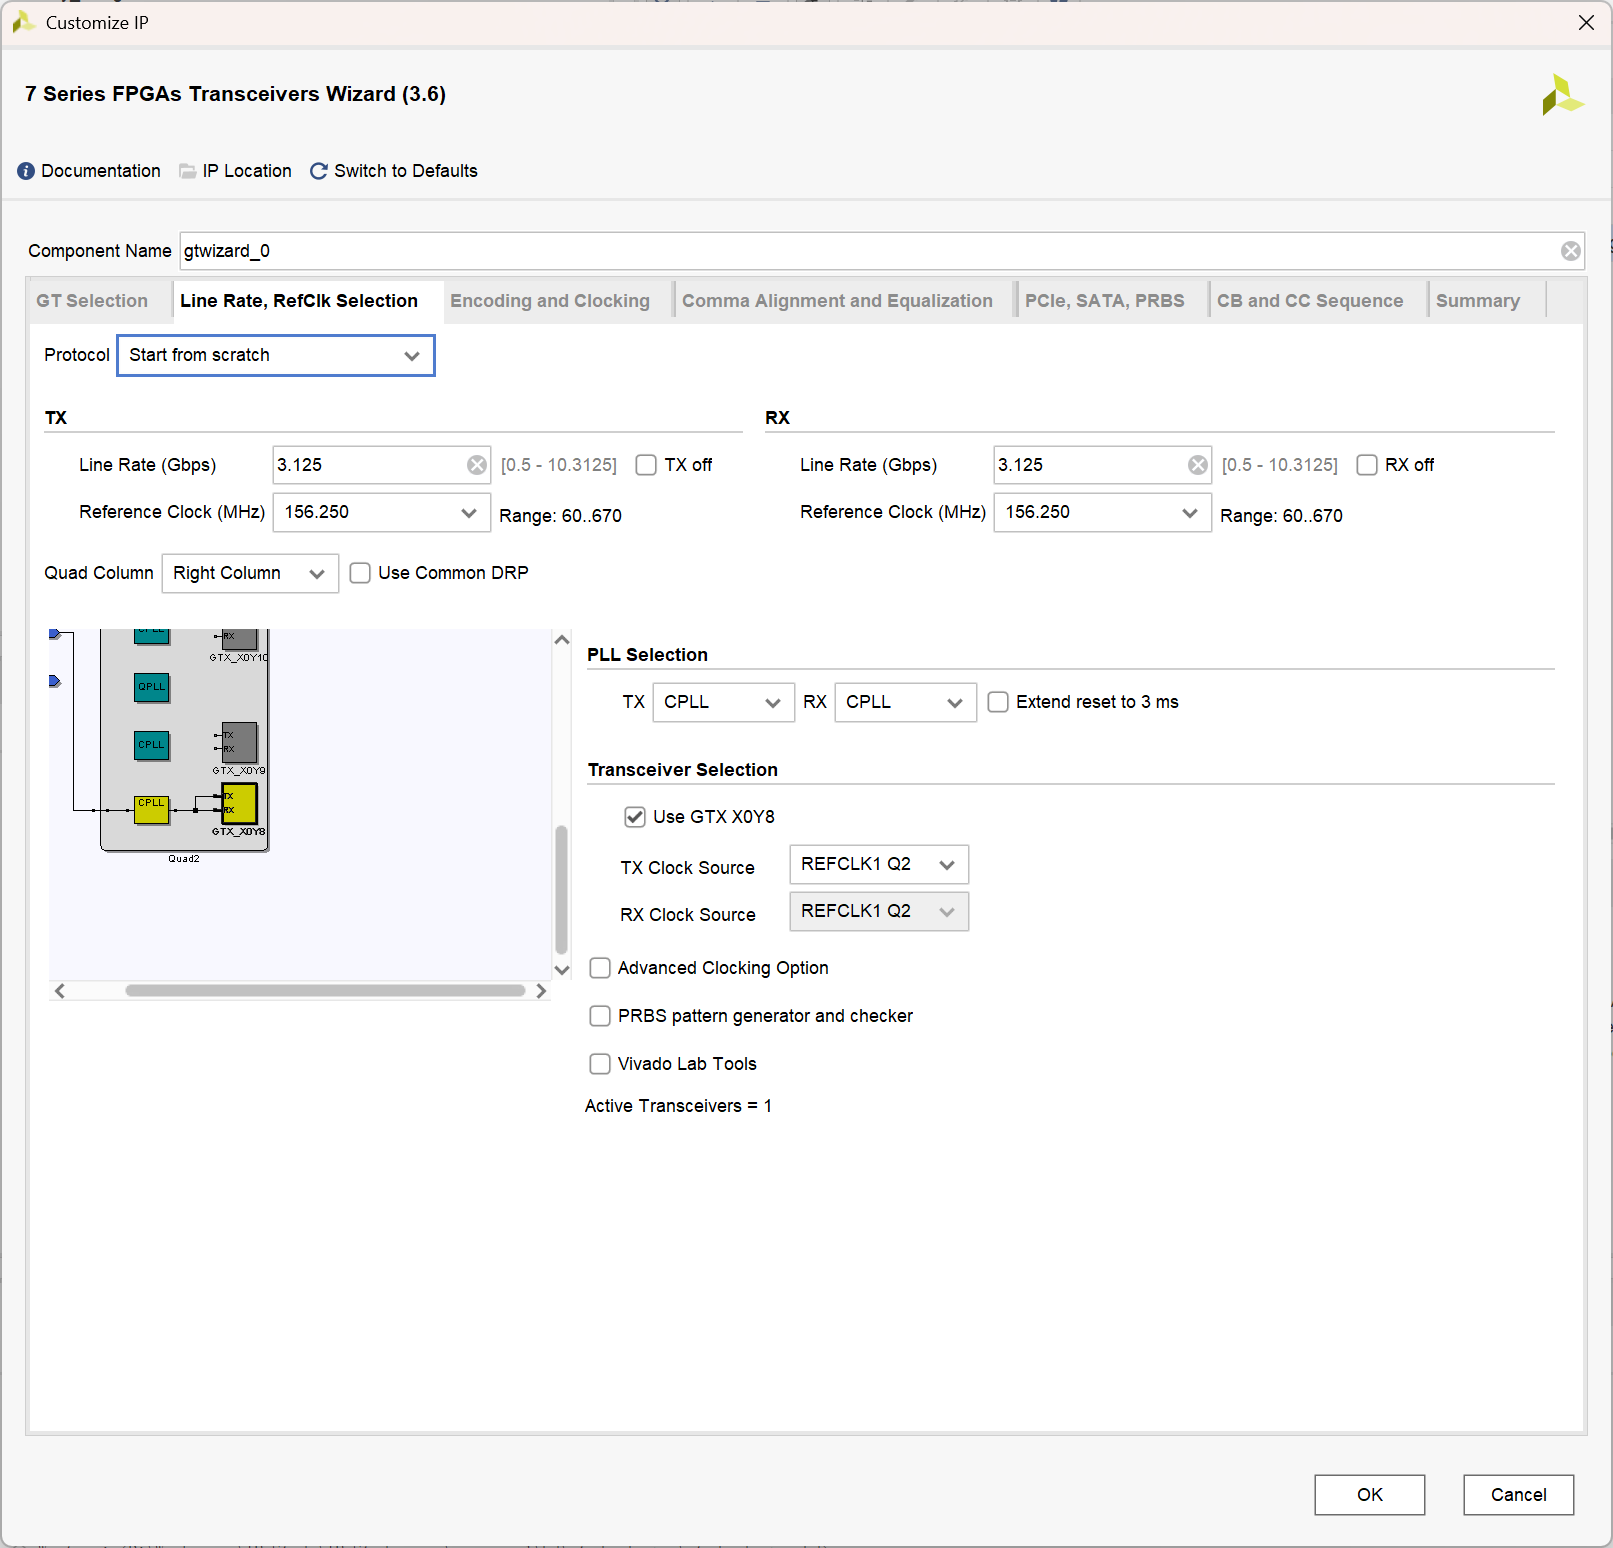Enable Extend reset to 3 ms
This screenshot has width=1613, height=1548.
998,702
